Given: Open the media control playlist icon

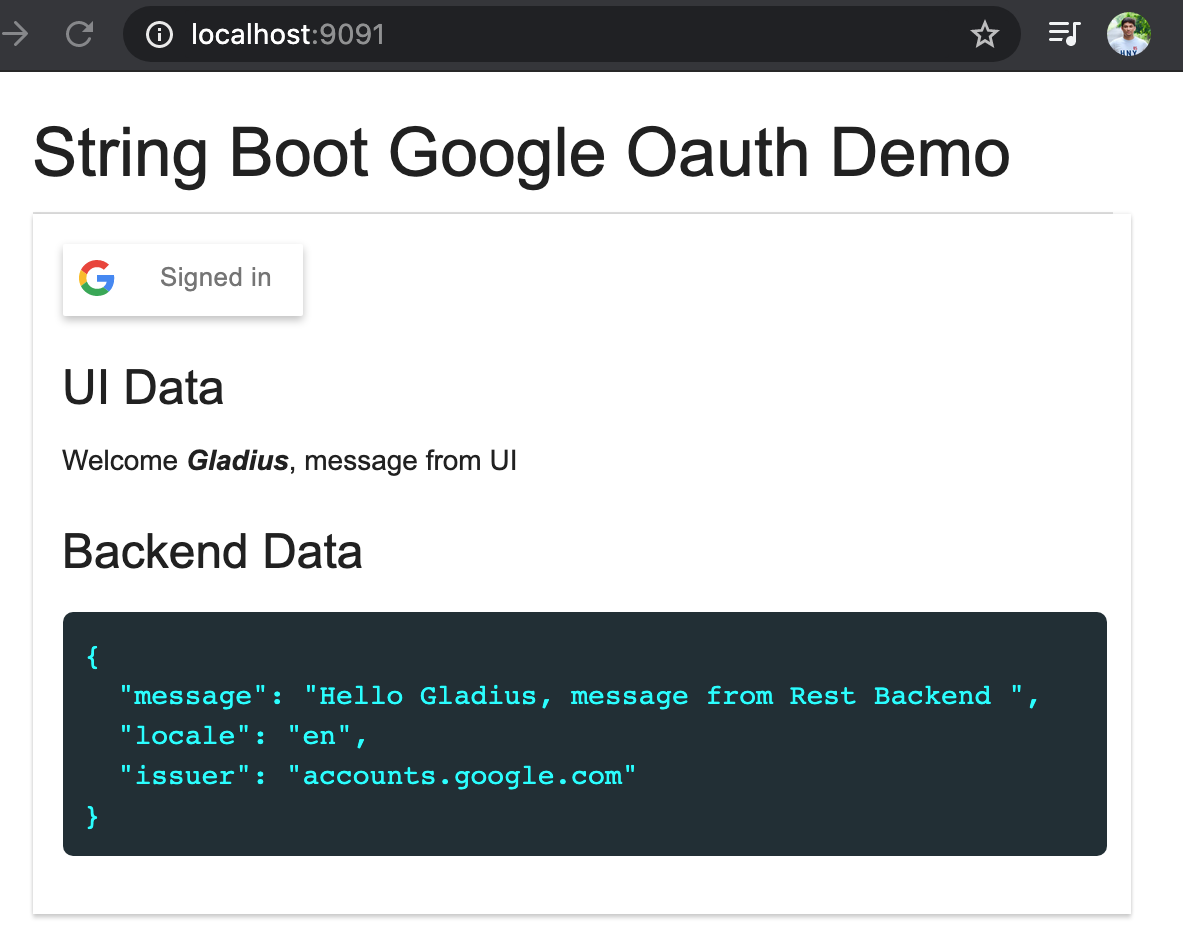Looking at the screenshot, I should coord(1065,33).
